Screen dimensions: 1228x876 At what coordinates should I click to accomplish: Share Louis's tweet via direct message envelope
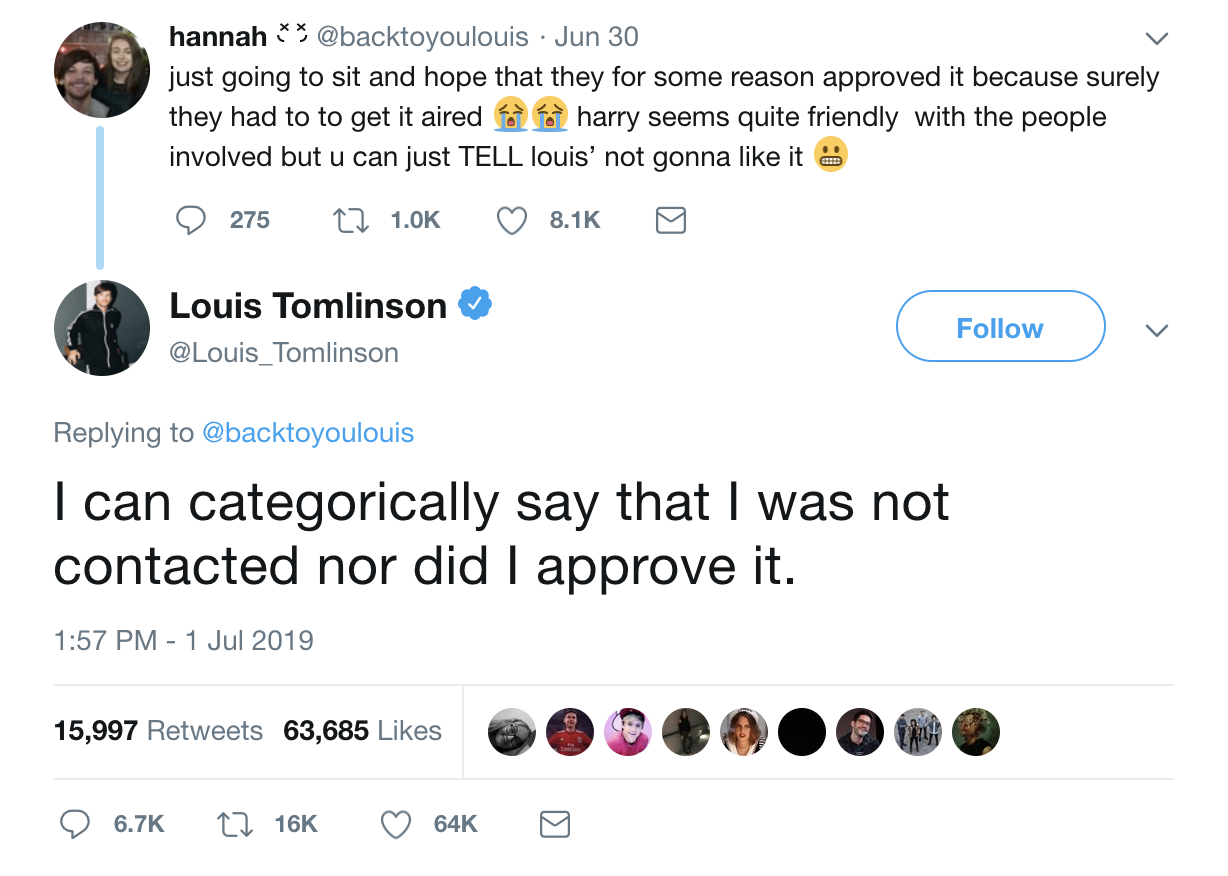tap(555, 824)
